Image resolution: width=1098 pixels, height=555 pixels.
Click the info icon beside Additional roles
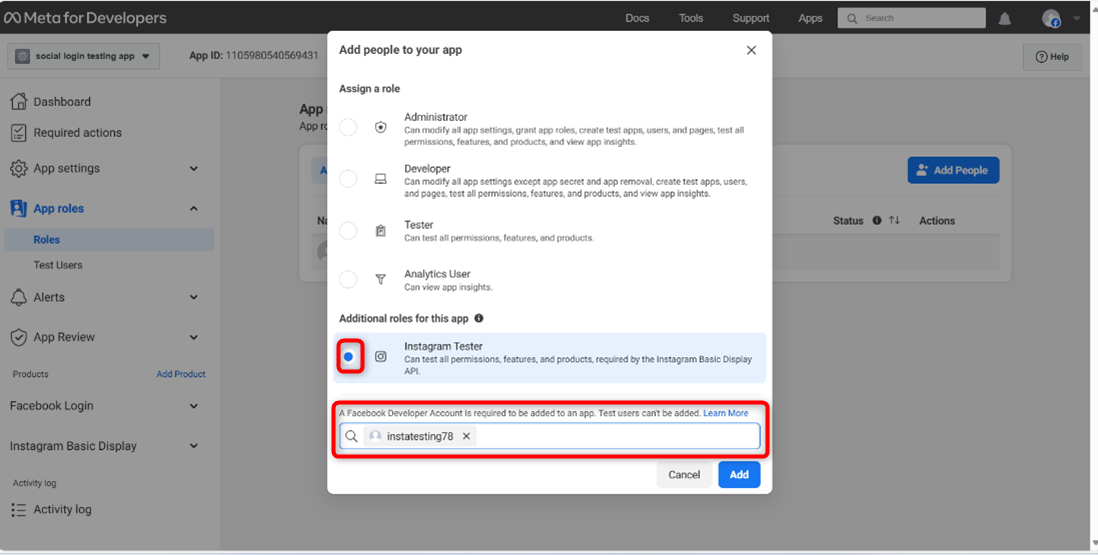(479, 318)
